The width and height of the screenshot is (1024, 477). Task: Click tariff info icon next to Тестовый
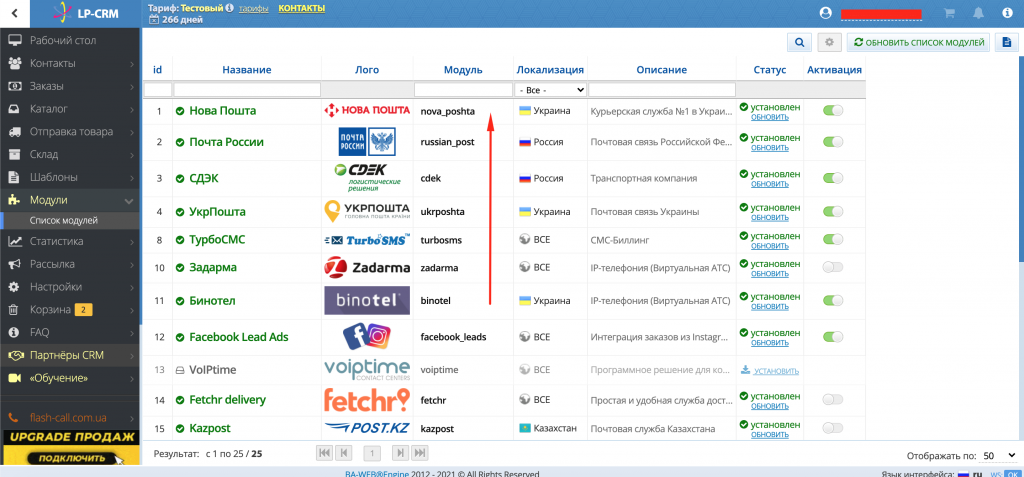[x=229, y=8]
